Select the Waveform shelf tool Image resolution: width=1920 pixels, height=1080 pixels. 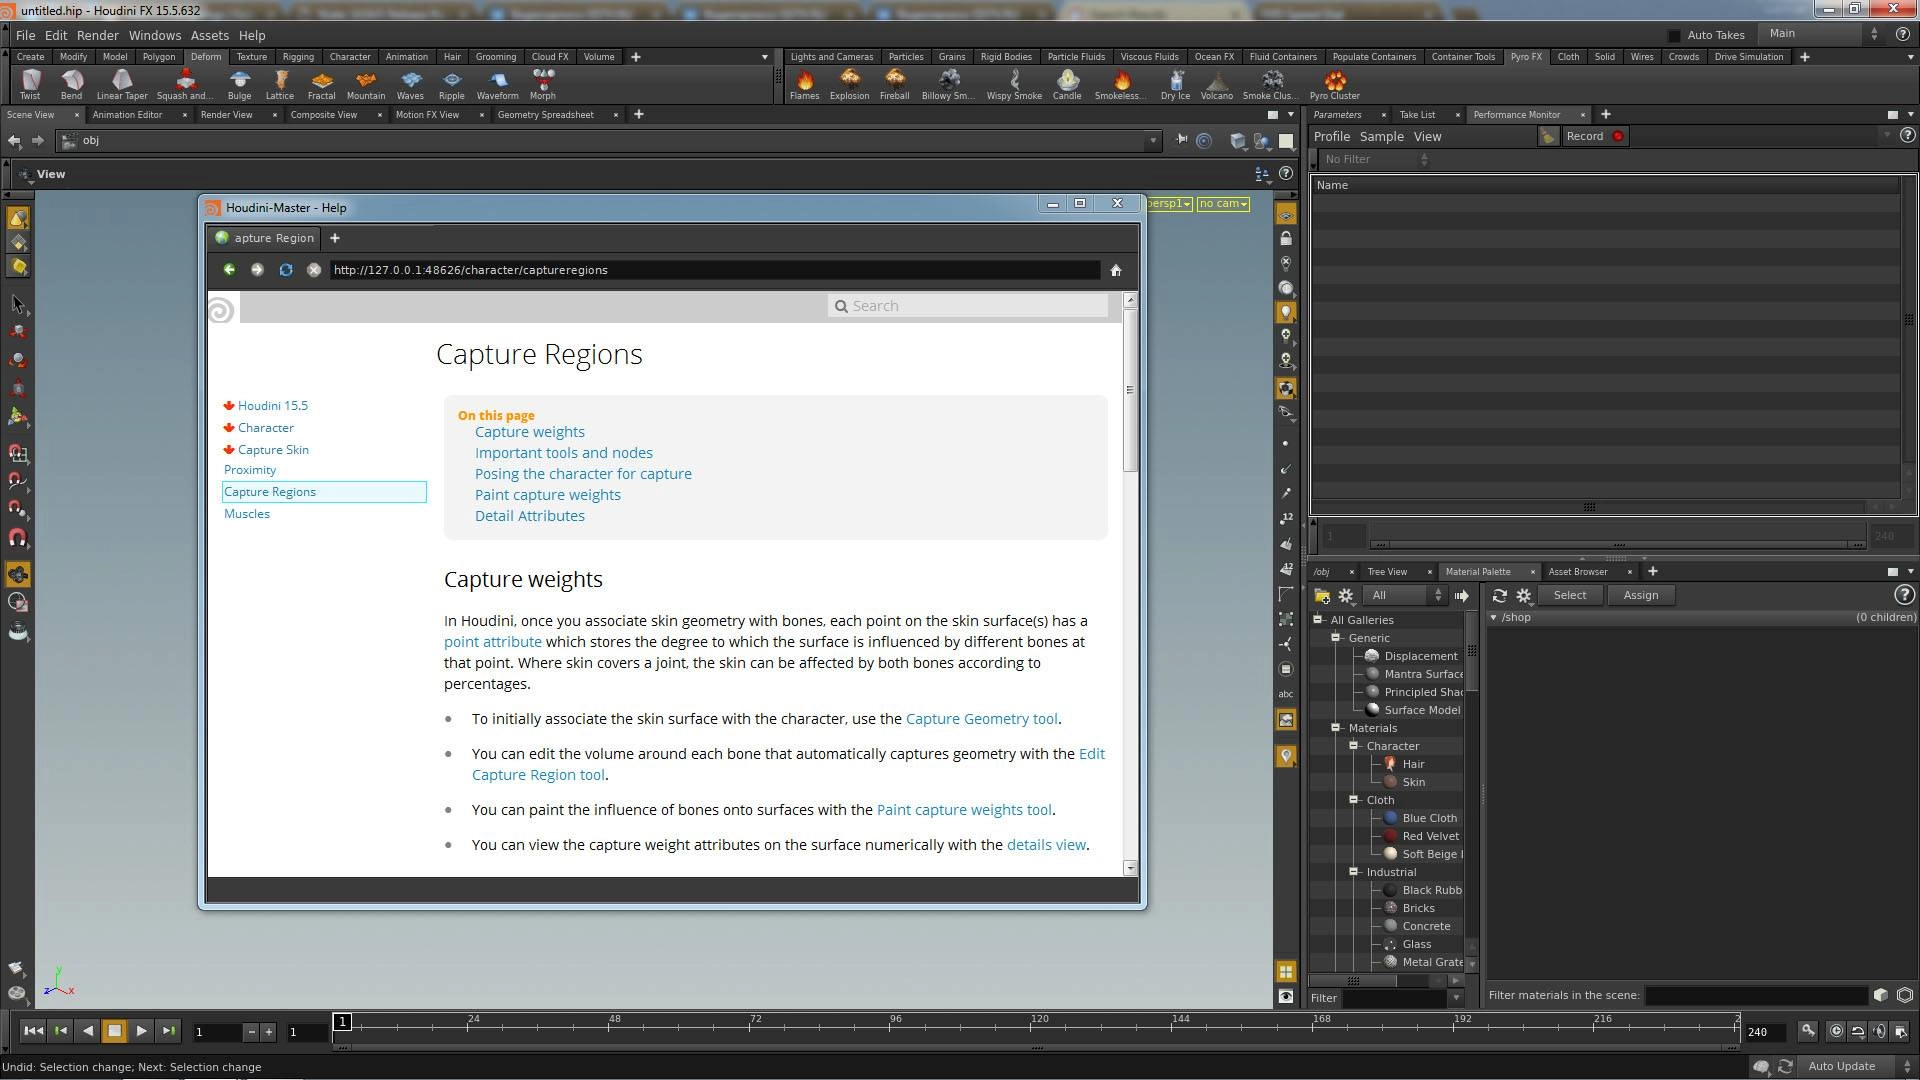pyautogui.click(x=497, y=84)
